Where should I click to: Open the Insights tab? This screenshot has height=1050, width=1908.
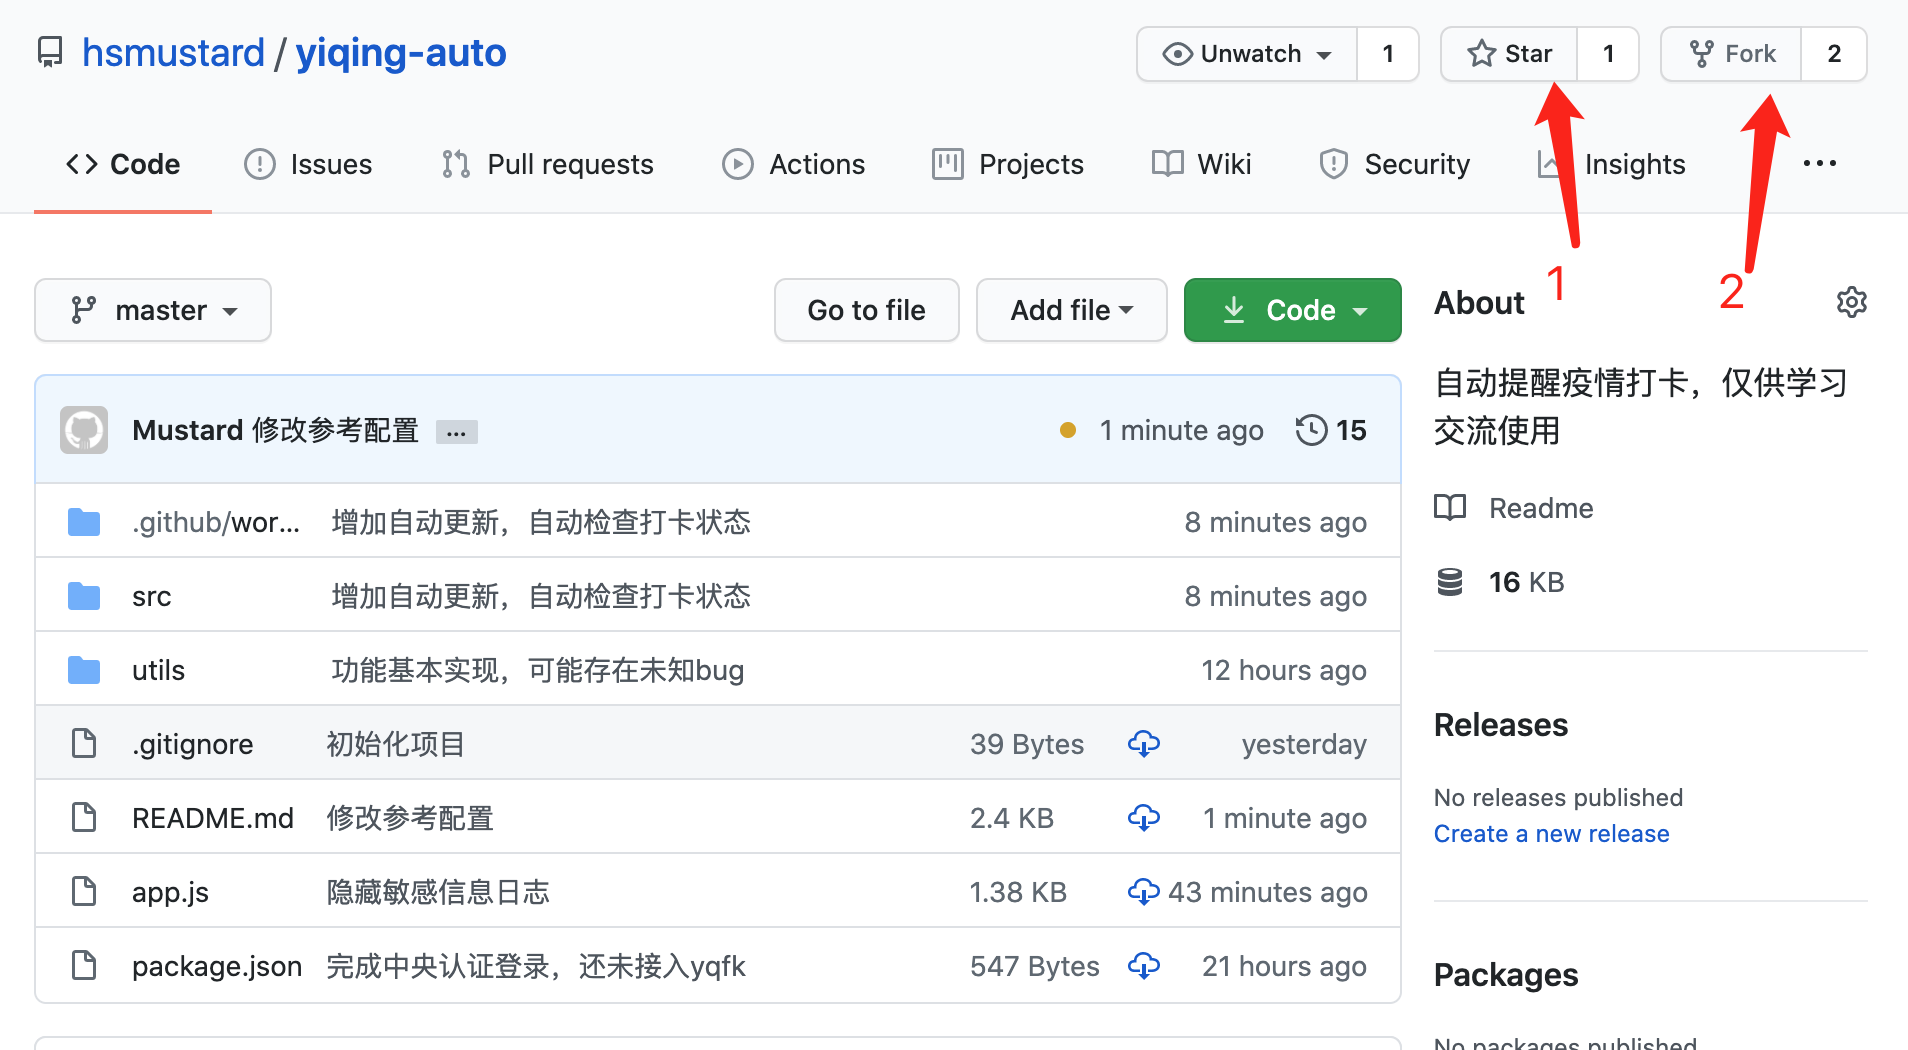[x=1612, y=164]
